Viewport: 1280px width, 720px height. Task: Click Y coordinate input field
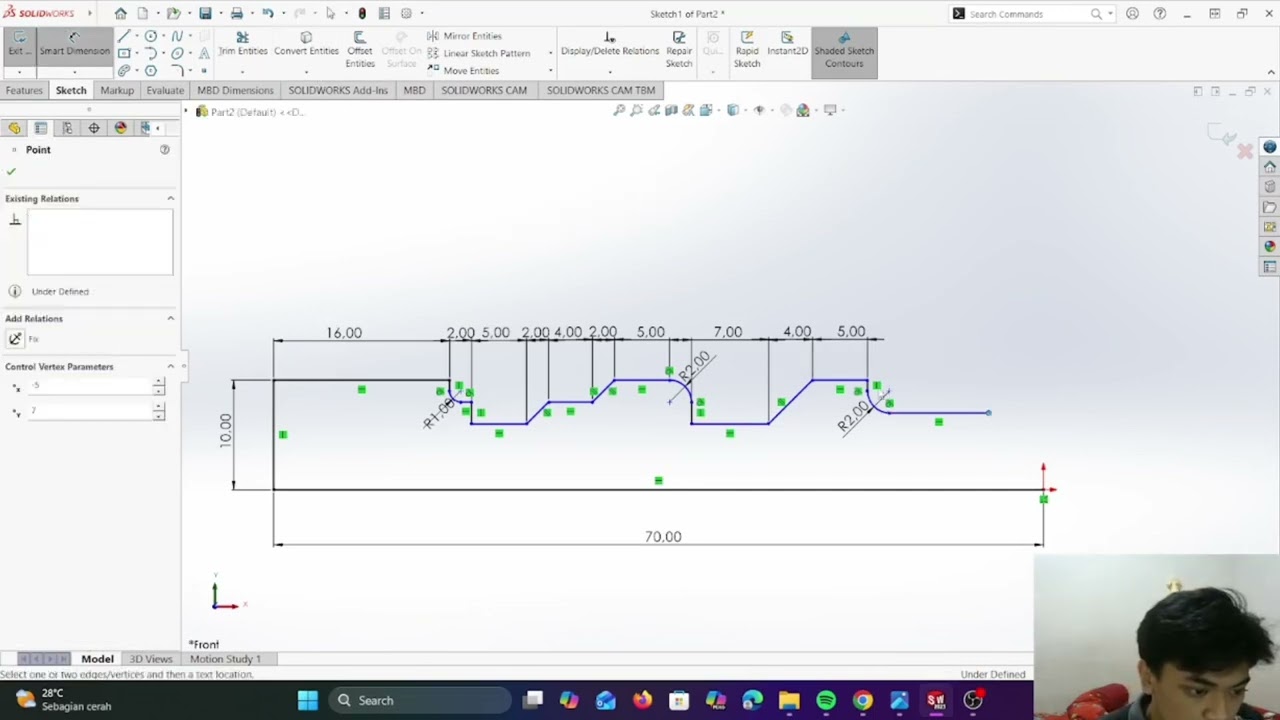91,411
